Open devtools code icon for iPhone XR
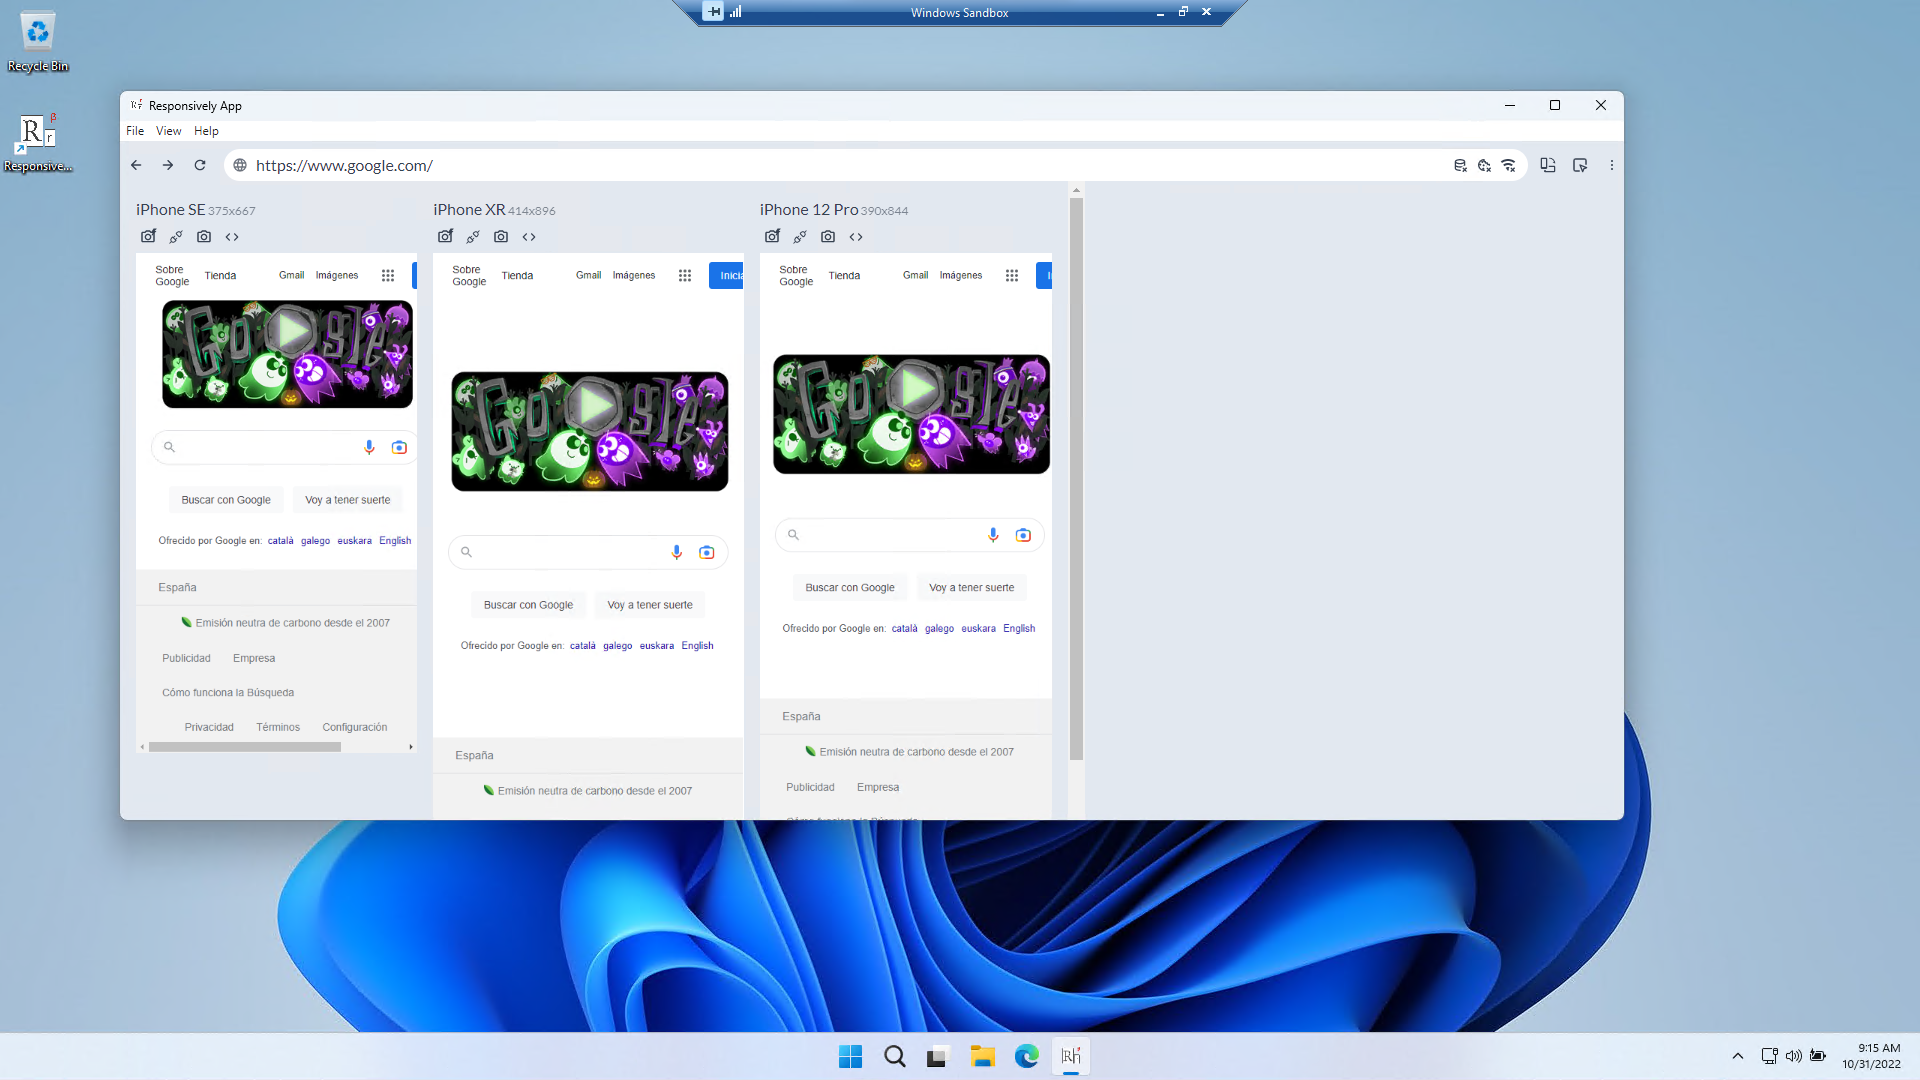The height and width of the screenshot is (1080, 1920). 529,237
